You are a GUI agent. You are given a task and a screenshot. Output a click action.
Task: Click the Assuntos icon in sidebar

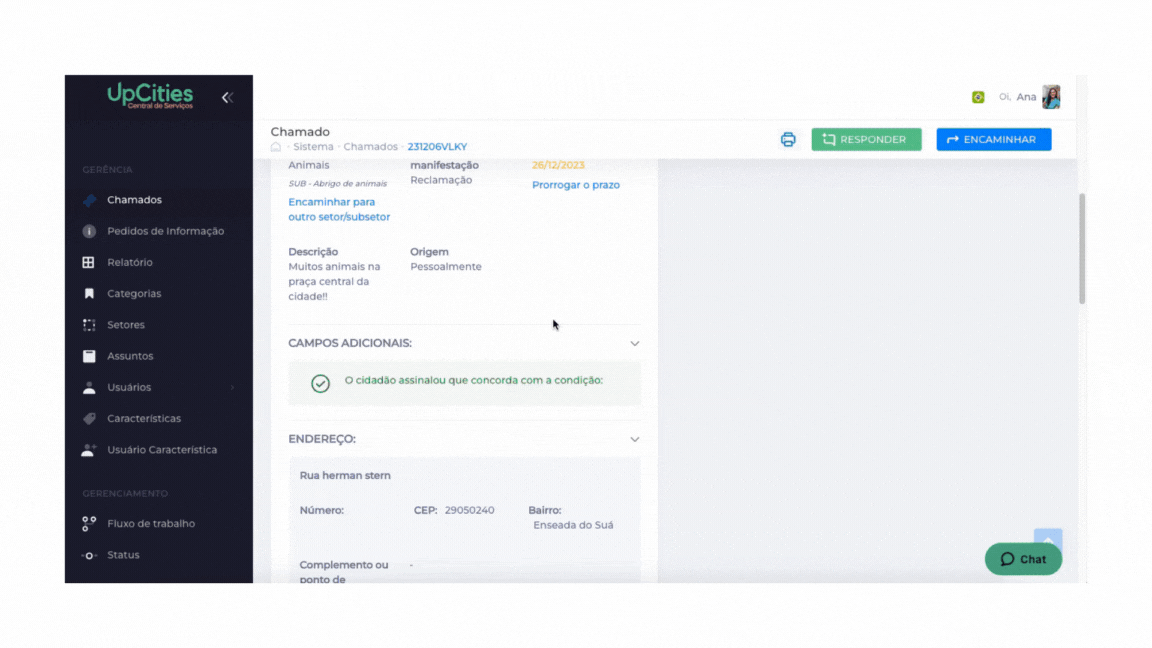tap(89, 356)
